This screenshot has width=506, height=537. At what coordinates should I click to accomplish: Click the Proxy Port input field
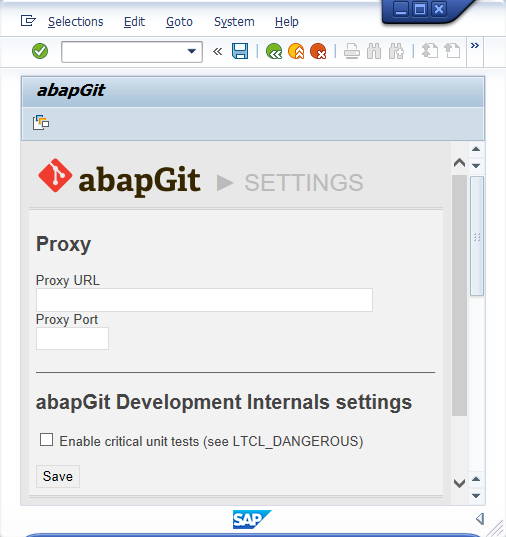72,338
